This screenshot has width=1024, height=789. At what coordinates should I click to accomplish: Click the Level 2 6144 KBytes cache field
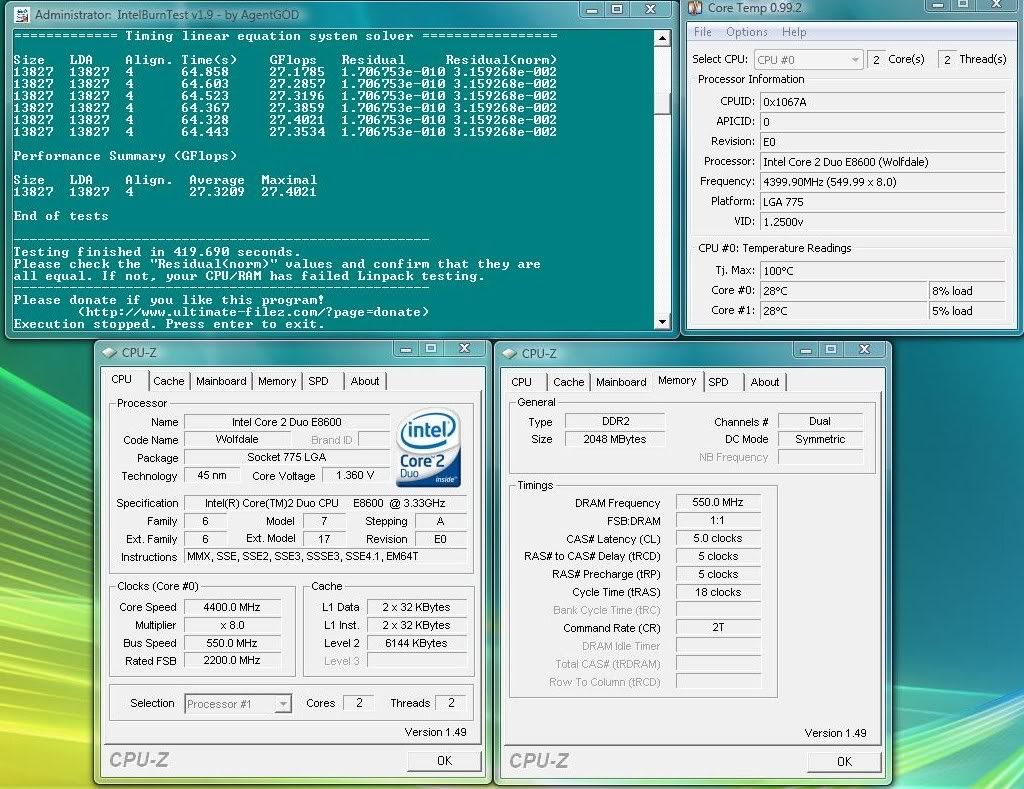417,643
